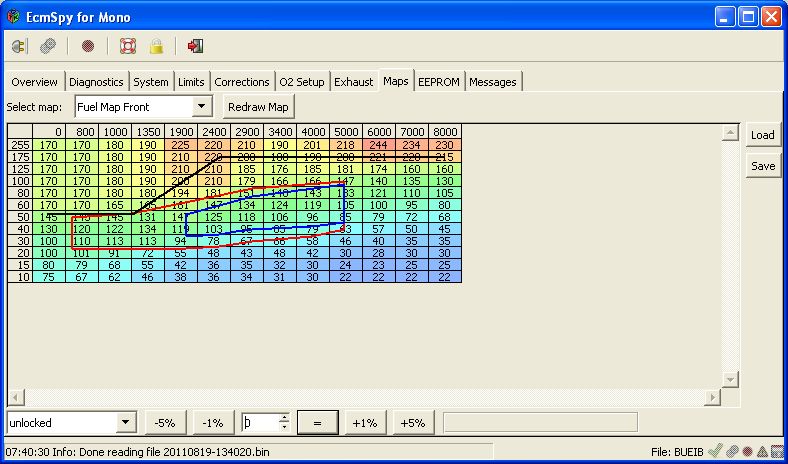The width and height of the screenshot is (788, 464).
Task: Click the Load button
Action: [x=762, y=135]
